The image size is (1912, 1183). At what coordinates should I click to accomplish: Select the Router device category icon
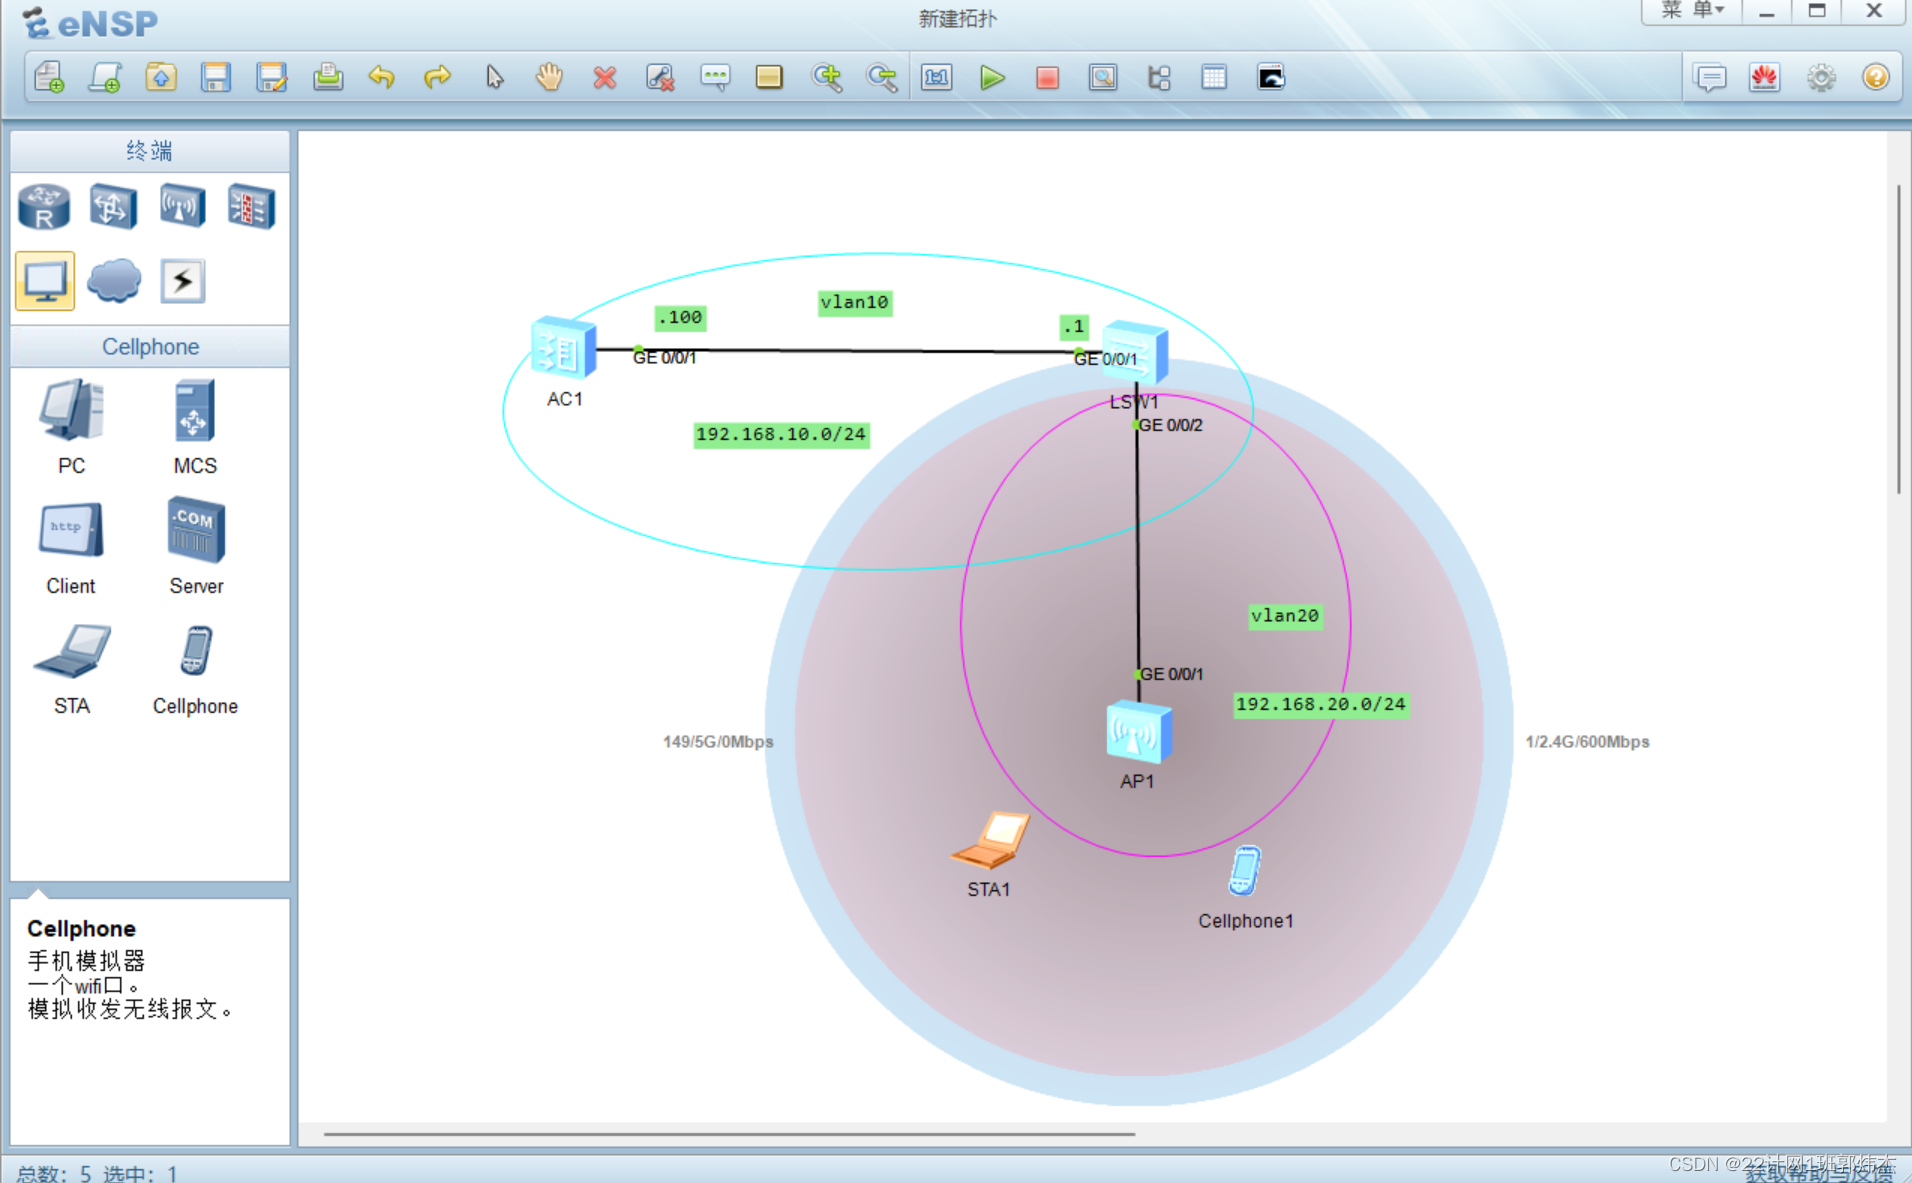coord(44,207)
